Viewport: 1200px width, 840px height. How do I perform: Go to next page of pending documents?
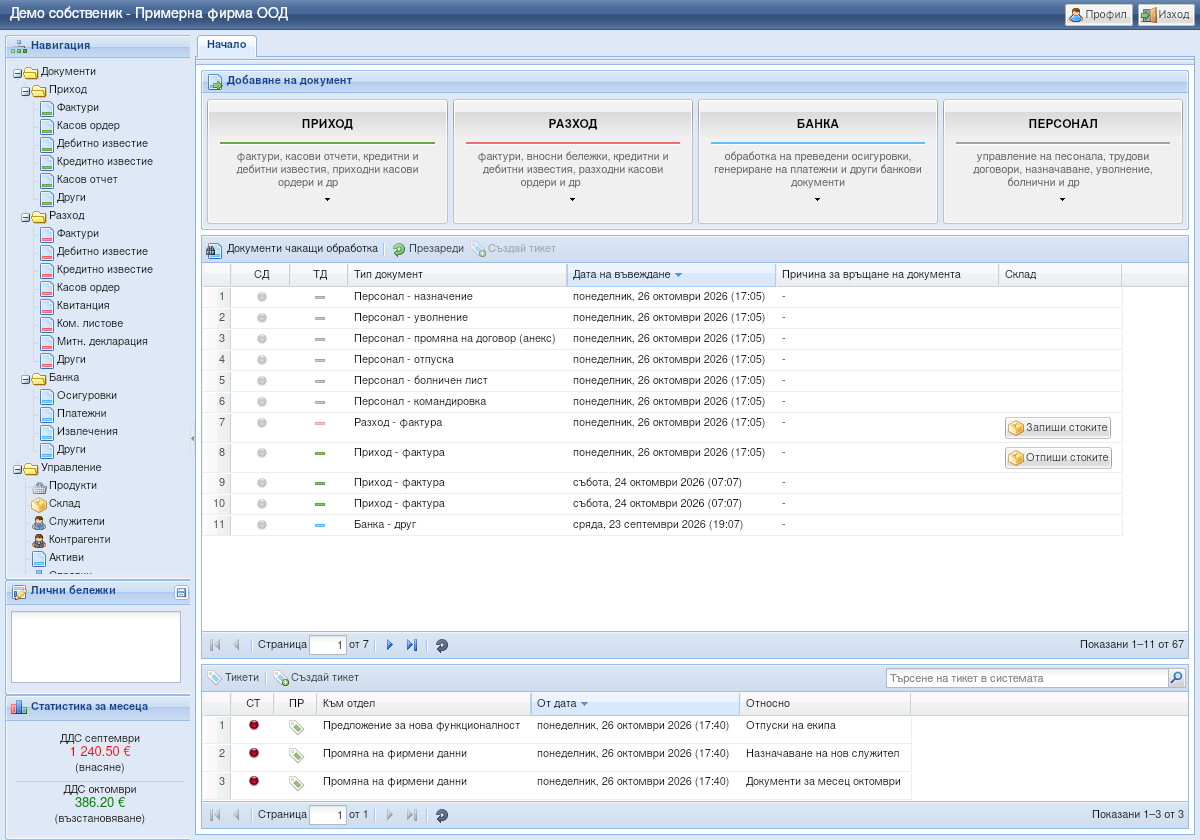pos(390,645)
